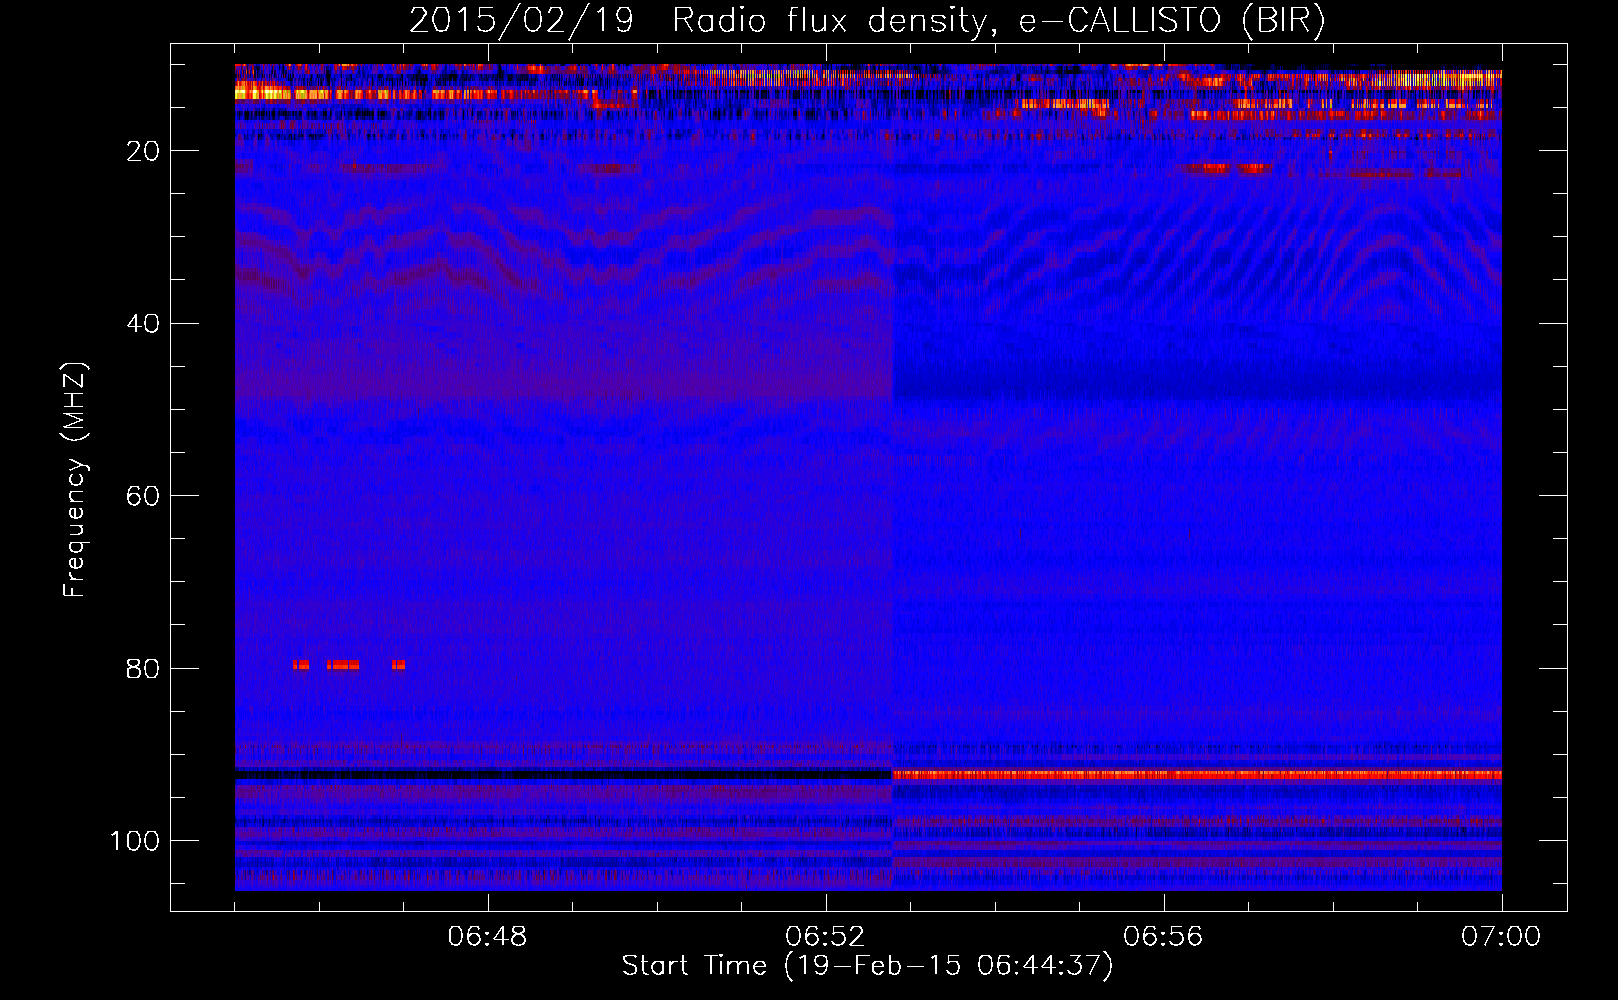Screen dimensions: 1618x1000
Task: Click the bright red band near 92 MHz
Action: (1197, 775)
